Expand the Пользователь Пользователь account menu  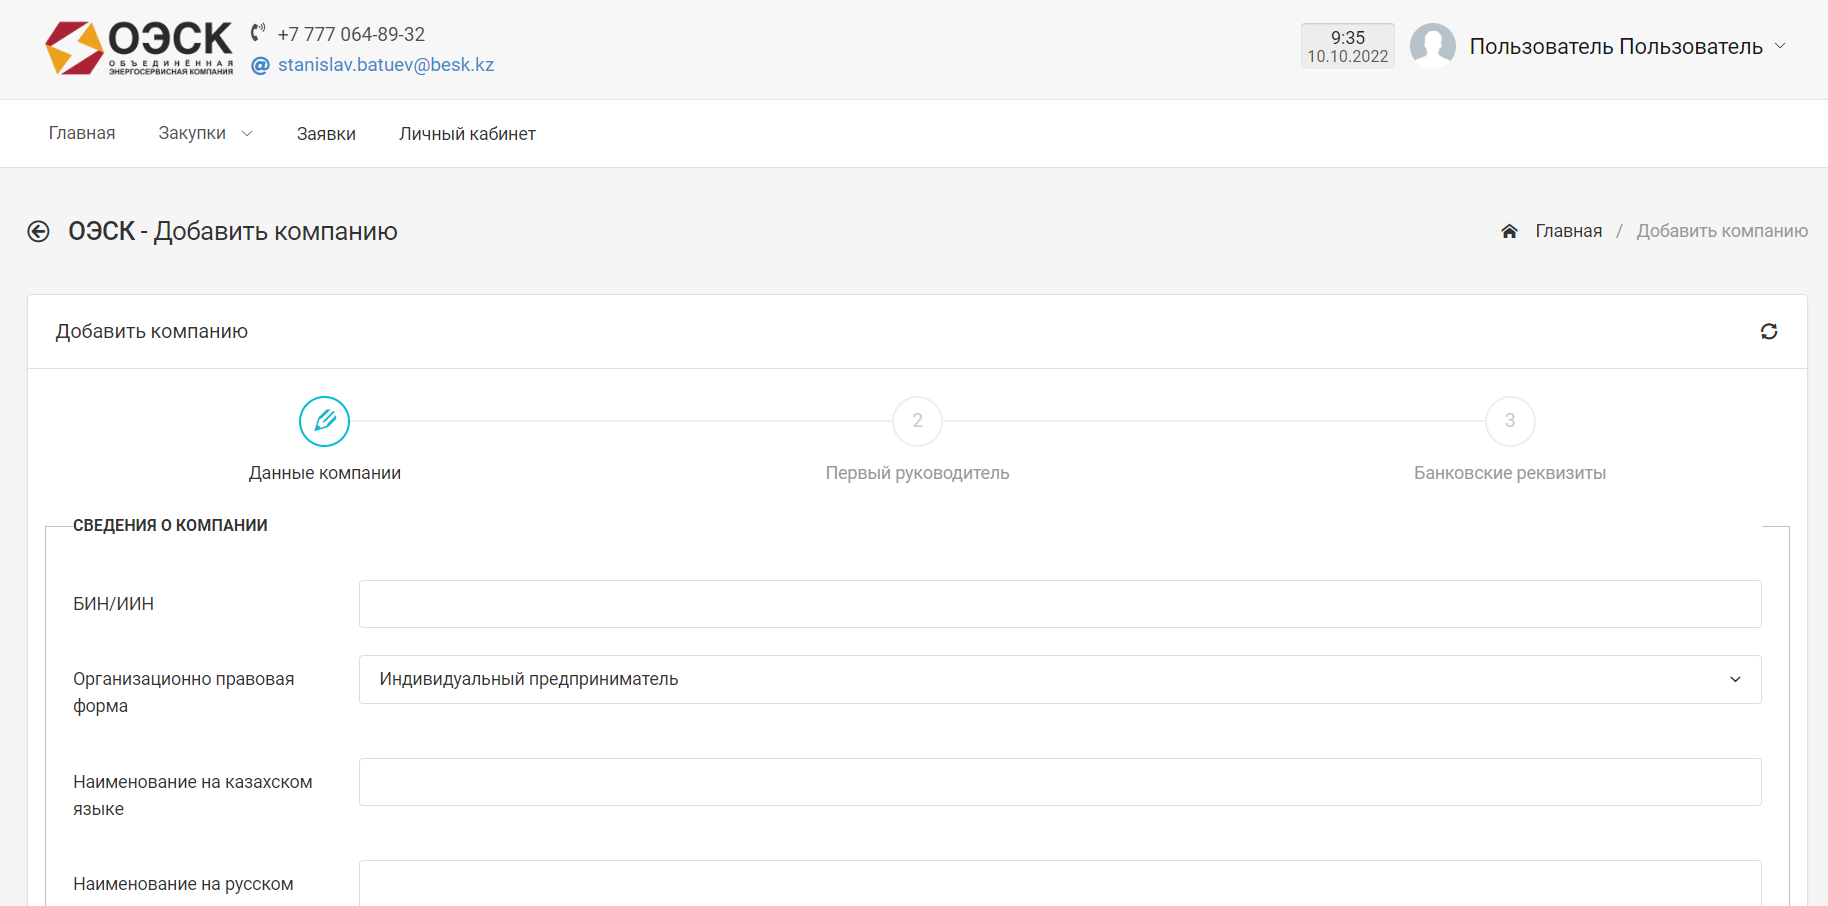click(x=1626, y=47)
